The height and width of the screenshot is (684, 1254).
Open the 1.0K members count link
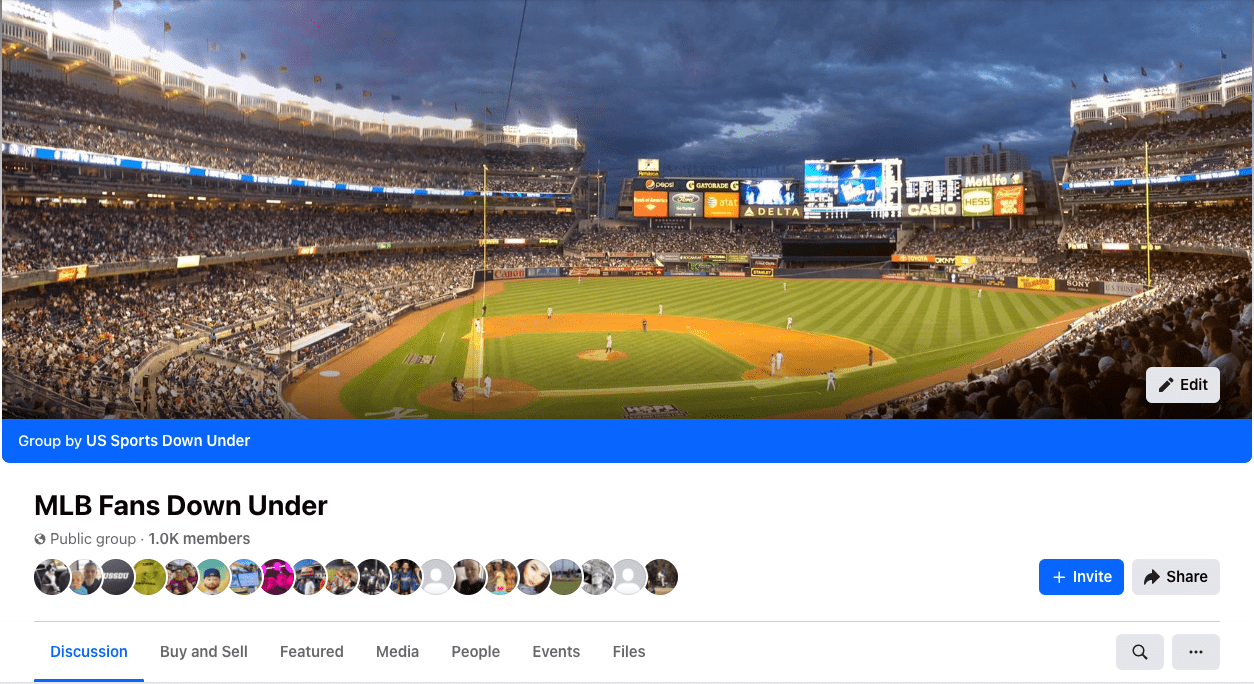tap(199, 539)
